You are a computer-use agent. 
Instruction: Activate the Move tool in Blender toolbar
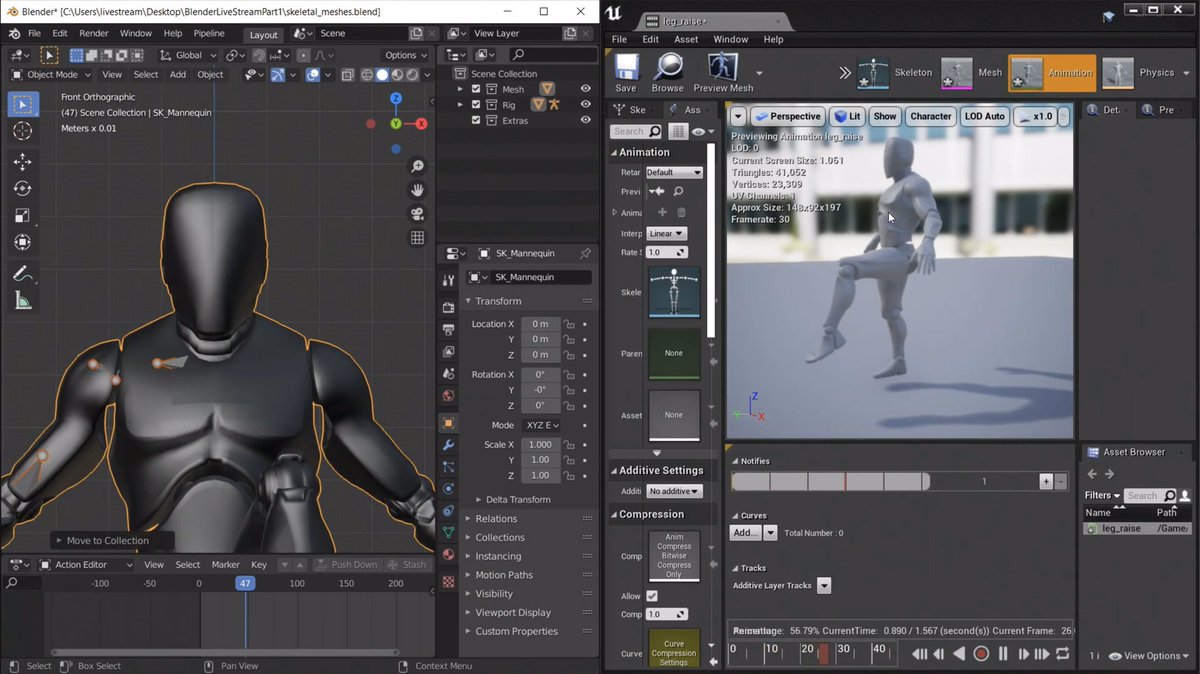(x=23, y=162)
